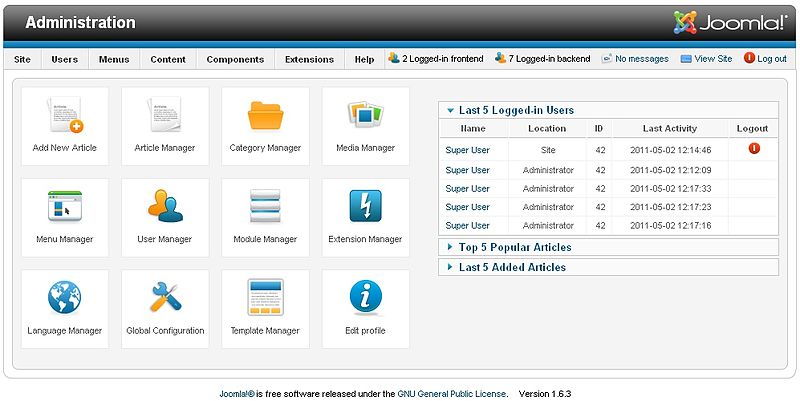Viewport: 800px width, 401px height.
Task: Click the No messages link
Action: click(x=642, y=59)
